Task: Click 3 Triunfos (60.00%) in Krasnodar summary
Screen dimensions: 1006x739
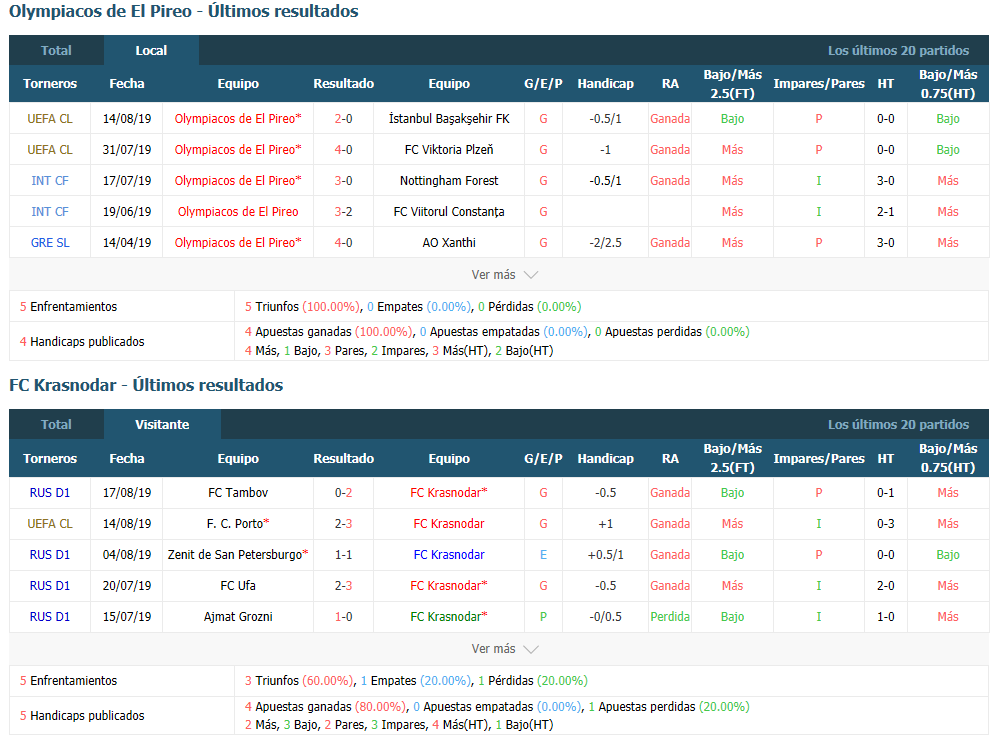Action: click(x=299, y=681)
